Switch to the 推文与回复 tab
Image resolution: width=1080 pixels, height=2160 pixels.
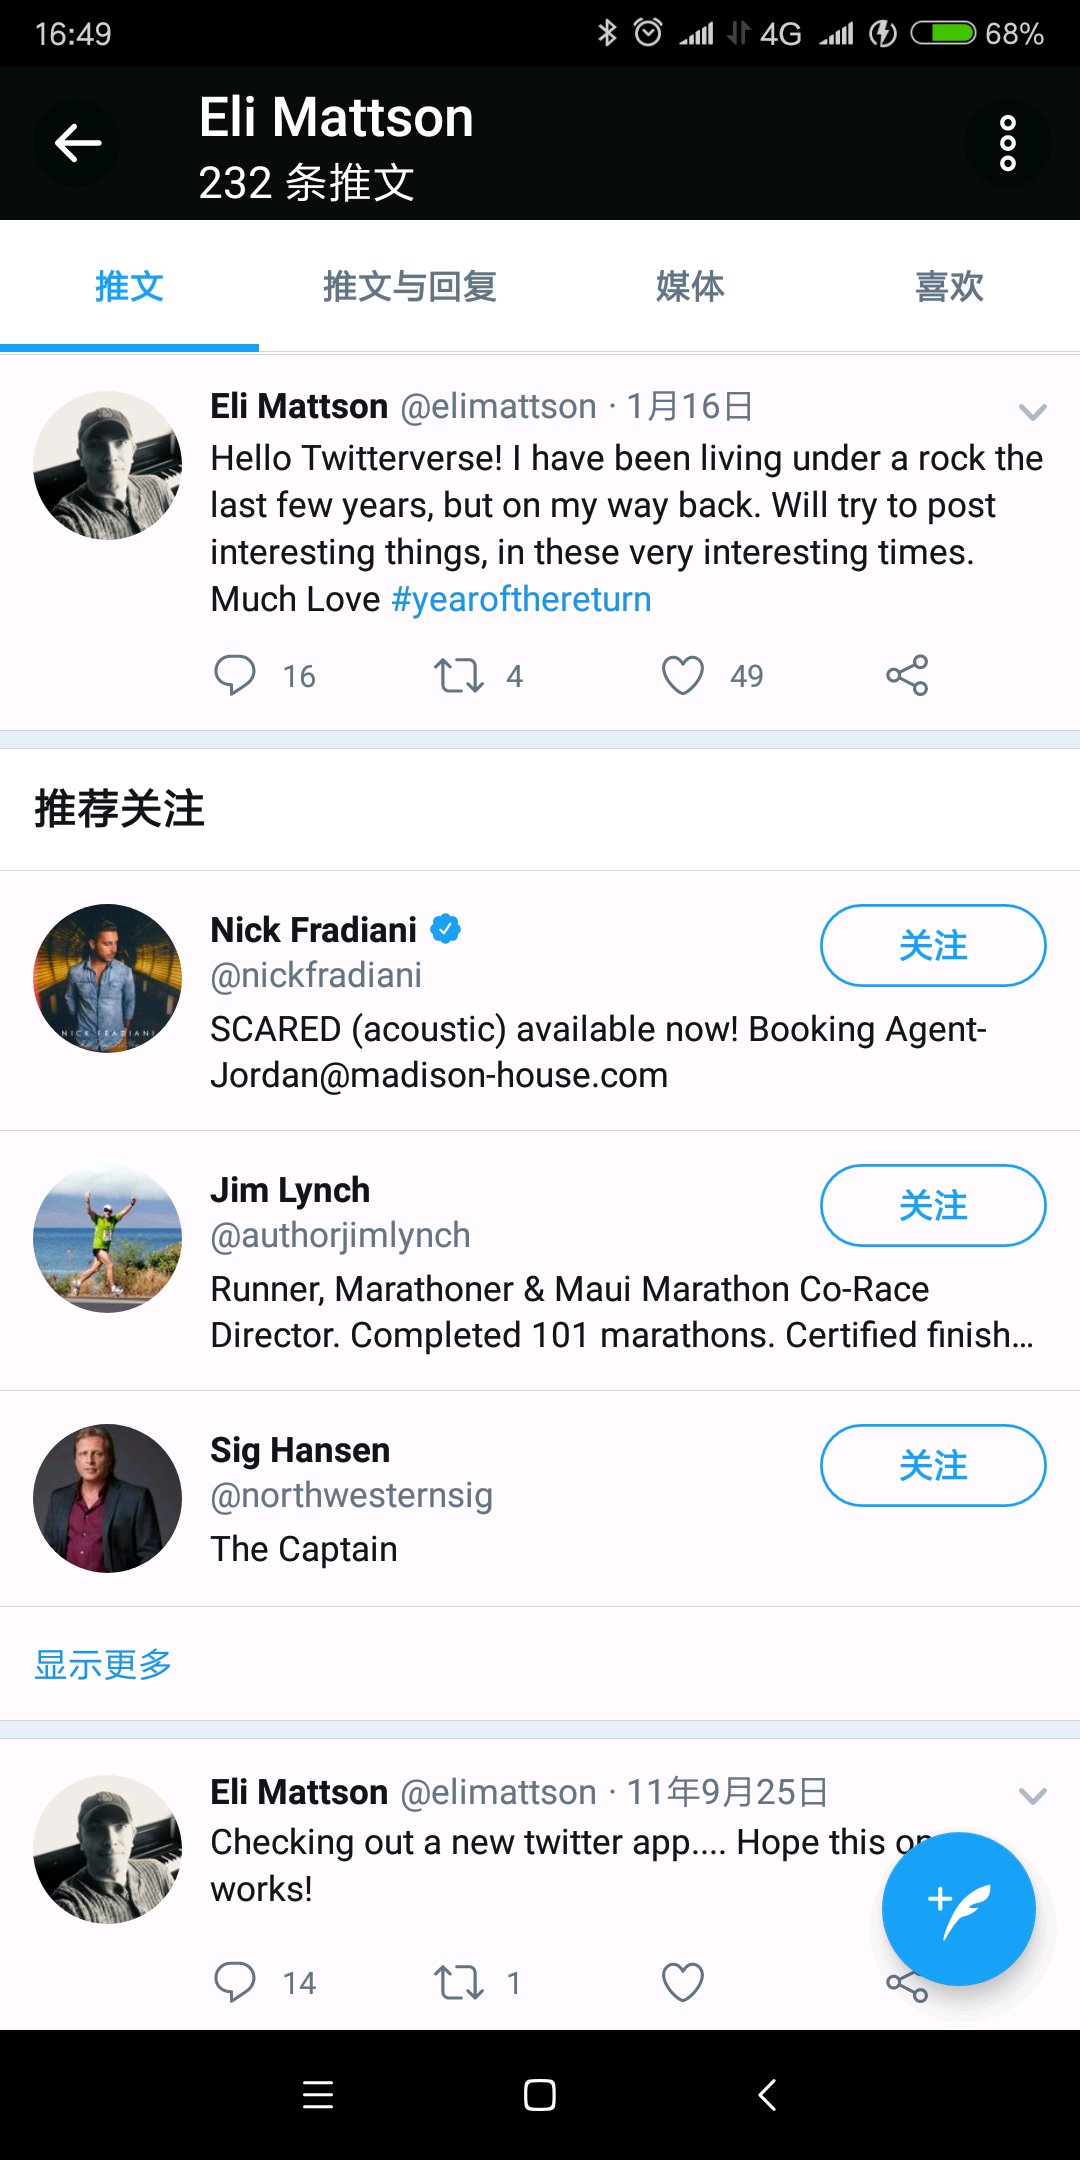click(x=409, y=287)
